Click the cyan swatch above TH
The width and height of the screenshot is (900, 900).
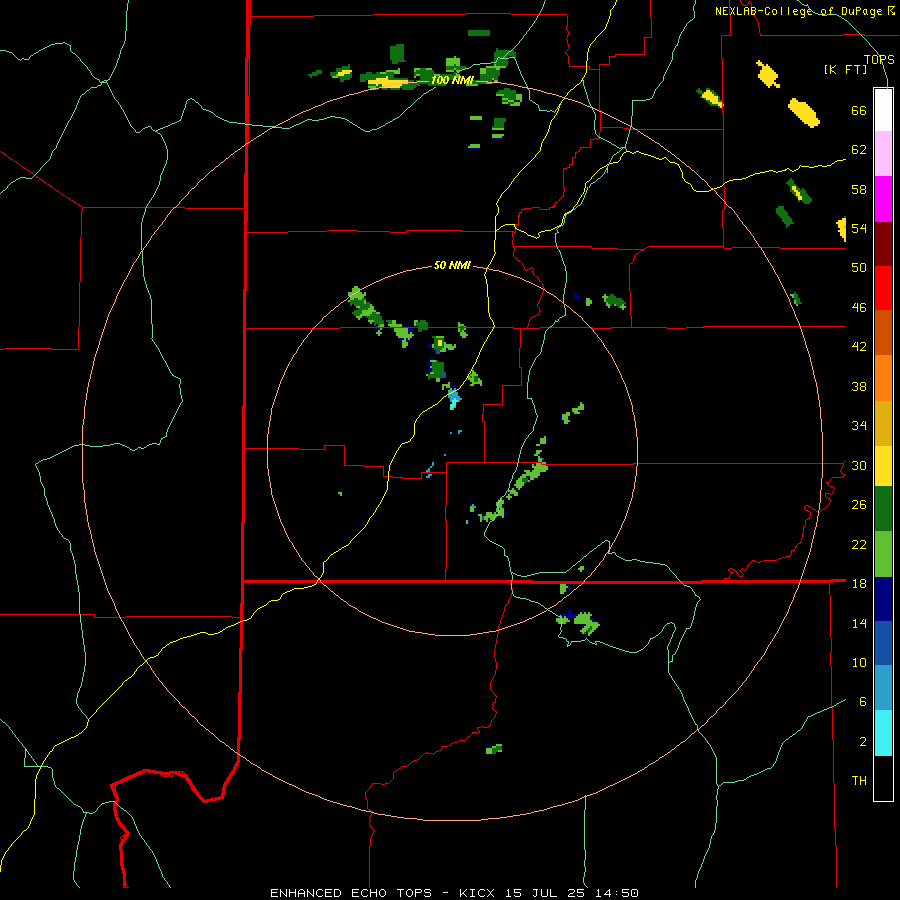[x=883, y=733]
